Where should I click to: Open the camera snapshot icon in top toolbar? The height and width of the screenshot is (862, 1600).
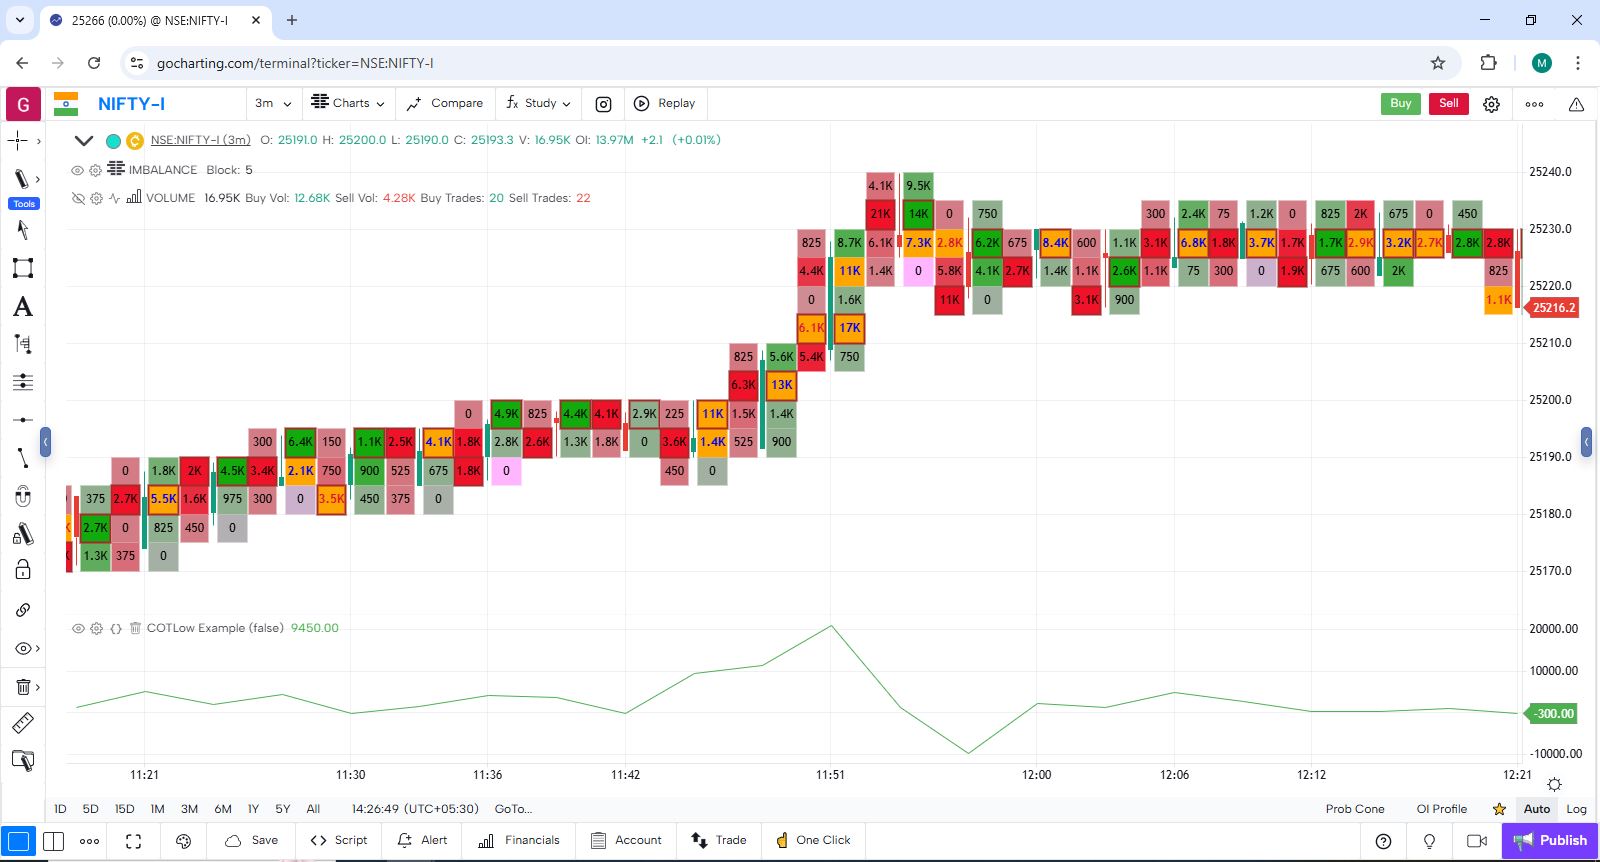(x=603, y=104)
